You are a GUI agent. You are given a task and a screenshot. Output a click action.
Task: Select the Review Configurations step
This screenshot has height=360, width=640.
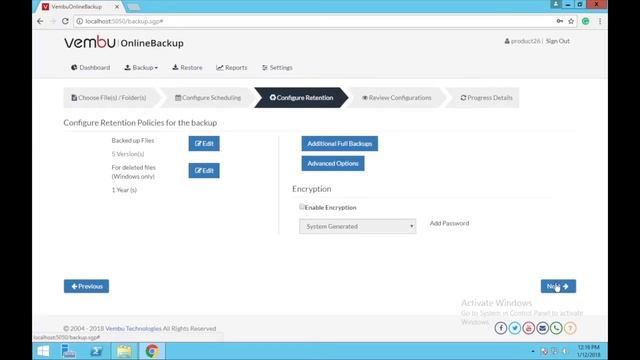[396, 98]
